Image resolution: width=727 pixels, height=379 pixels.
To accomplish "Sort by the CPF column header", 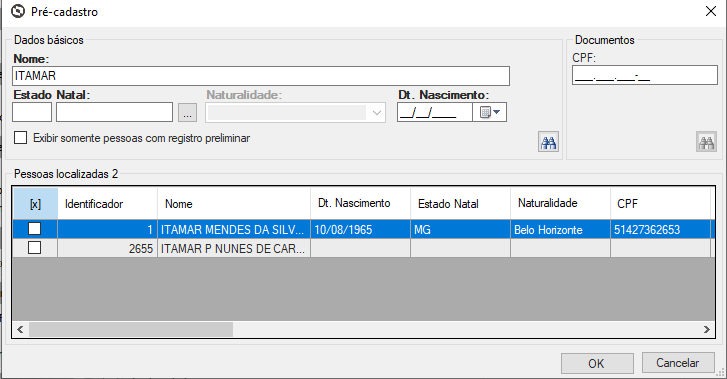I will coord(660,204).
